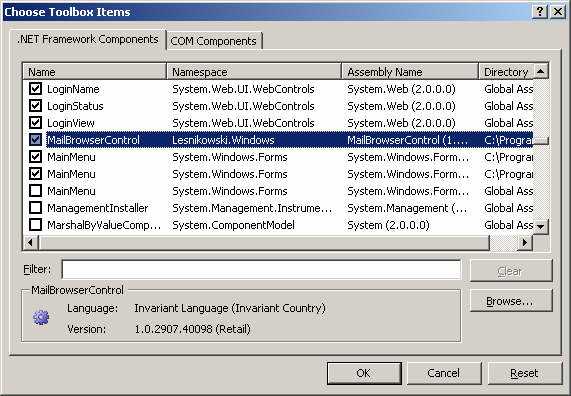Image resolution: width=571 pixels, height=396 pixels.
Task: Uncheck the LoginName checkbox
Action: click(35, 89)
